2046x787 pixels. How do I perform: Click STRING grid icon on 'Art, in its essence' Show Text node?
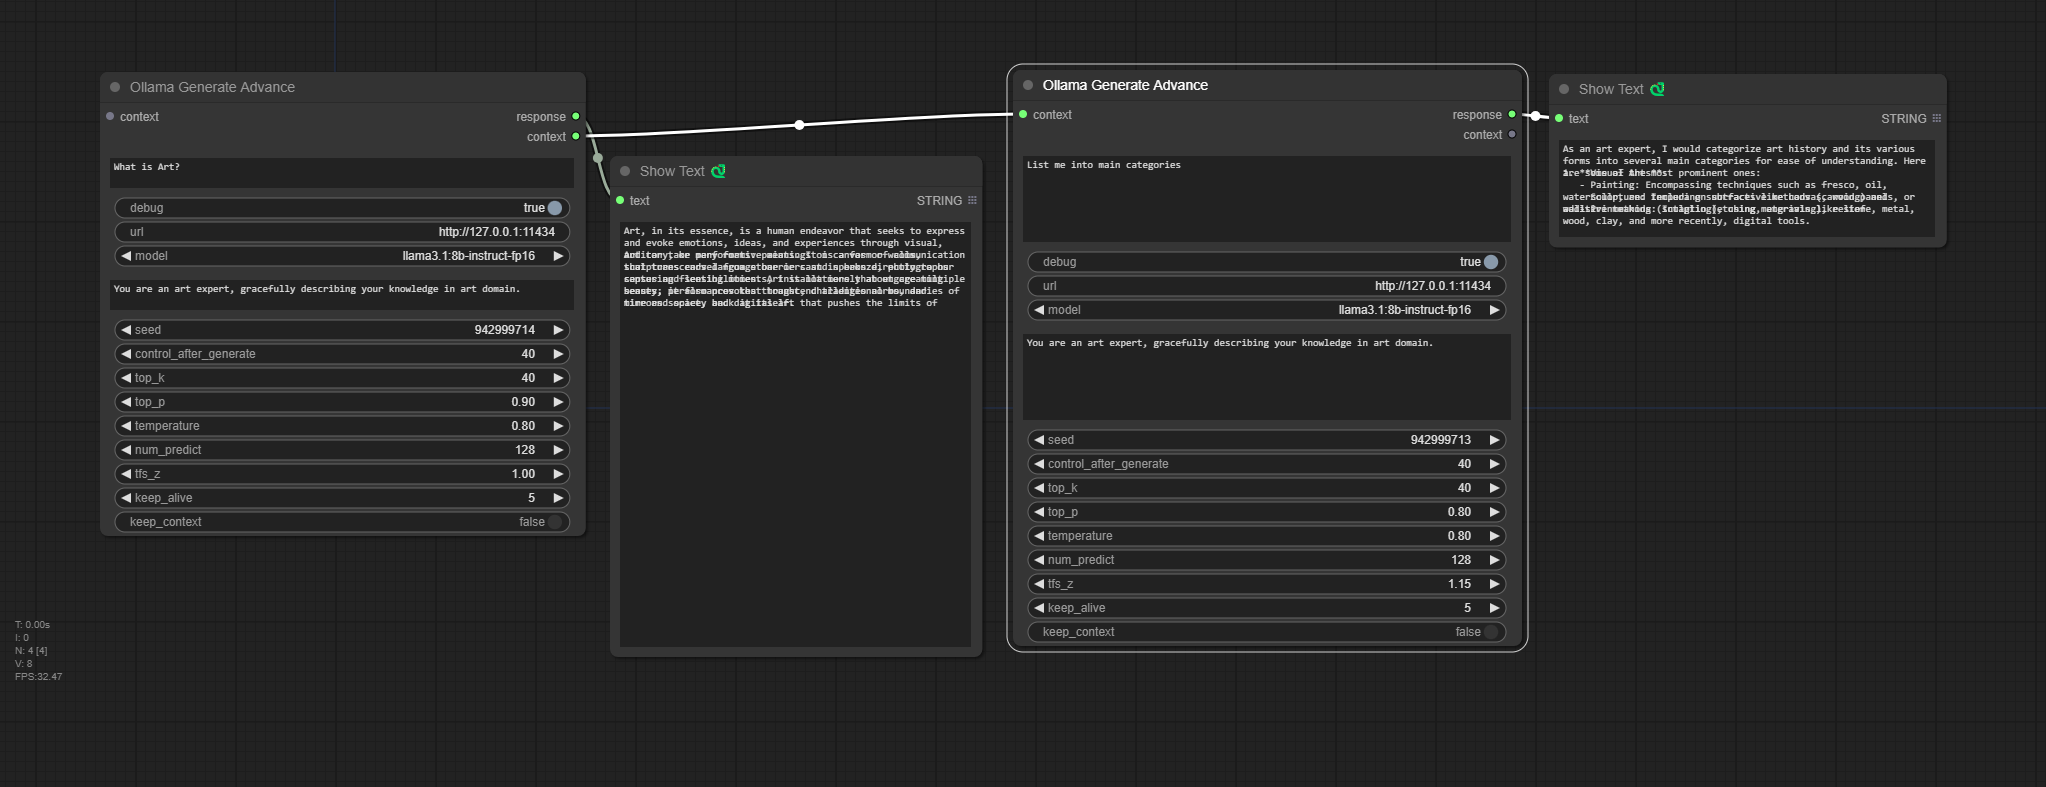[972, 201]
